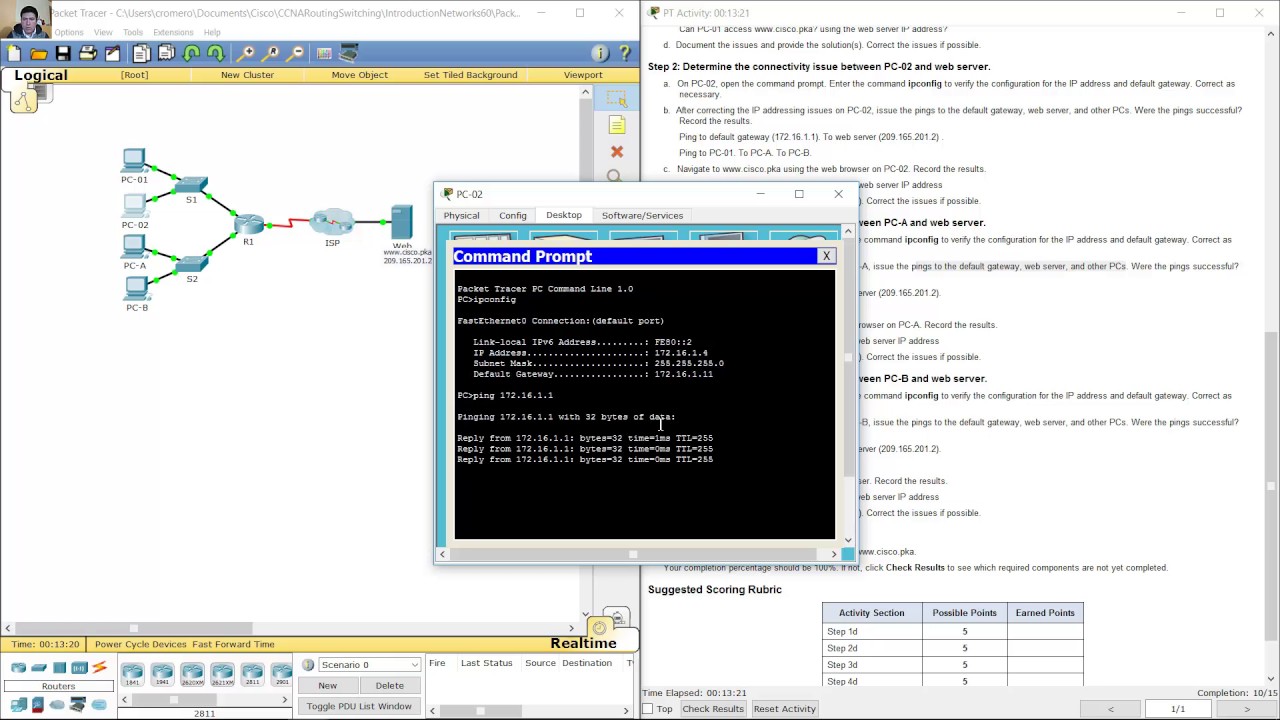Screen dimensions: 1280x720
Task: Open the drawing palette icon
Action: 324,54
